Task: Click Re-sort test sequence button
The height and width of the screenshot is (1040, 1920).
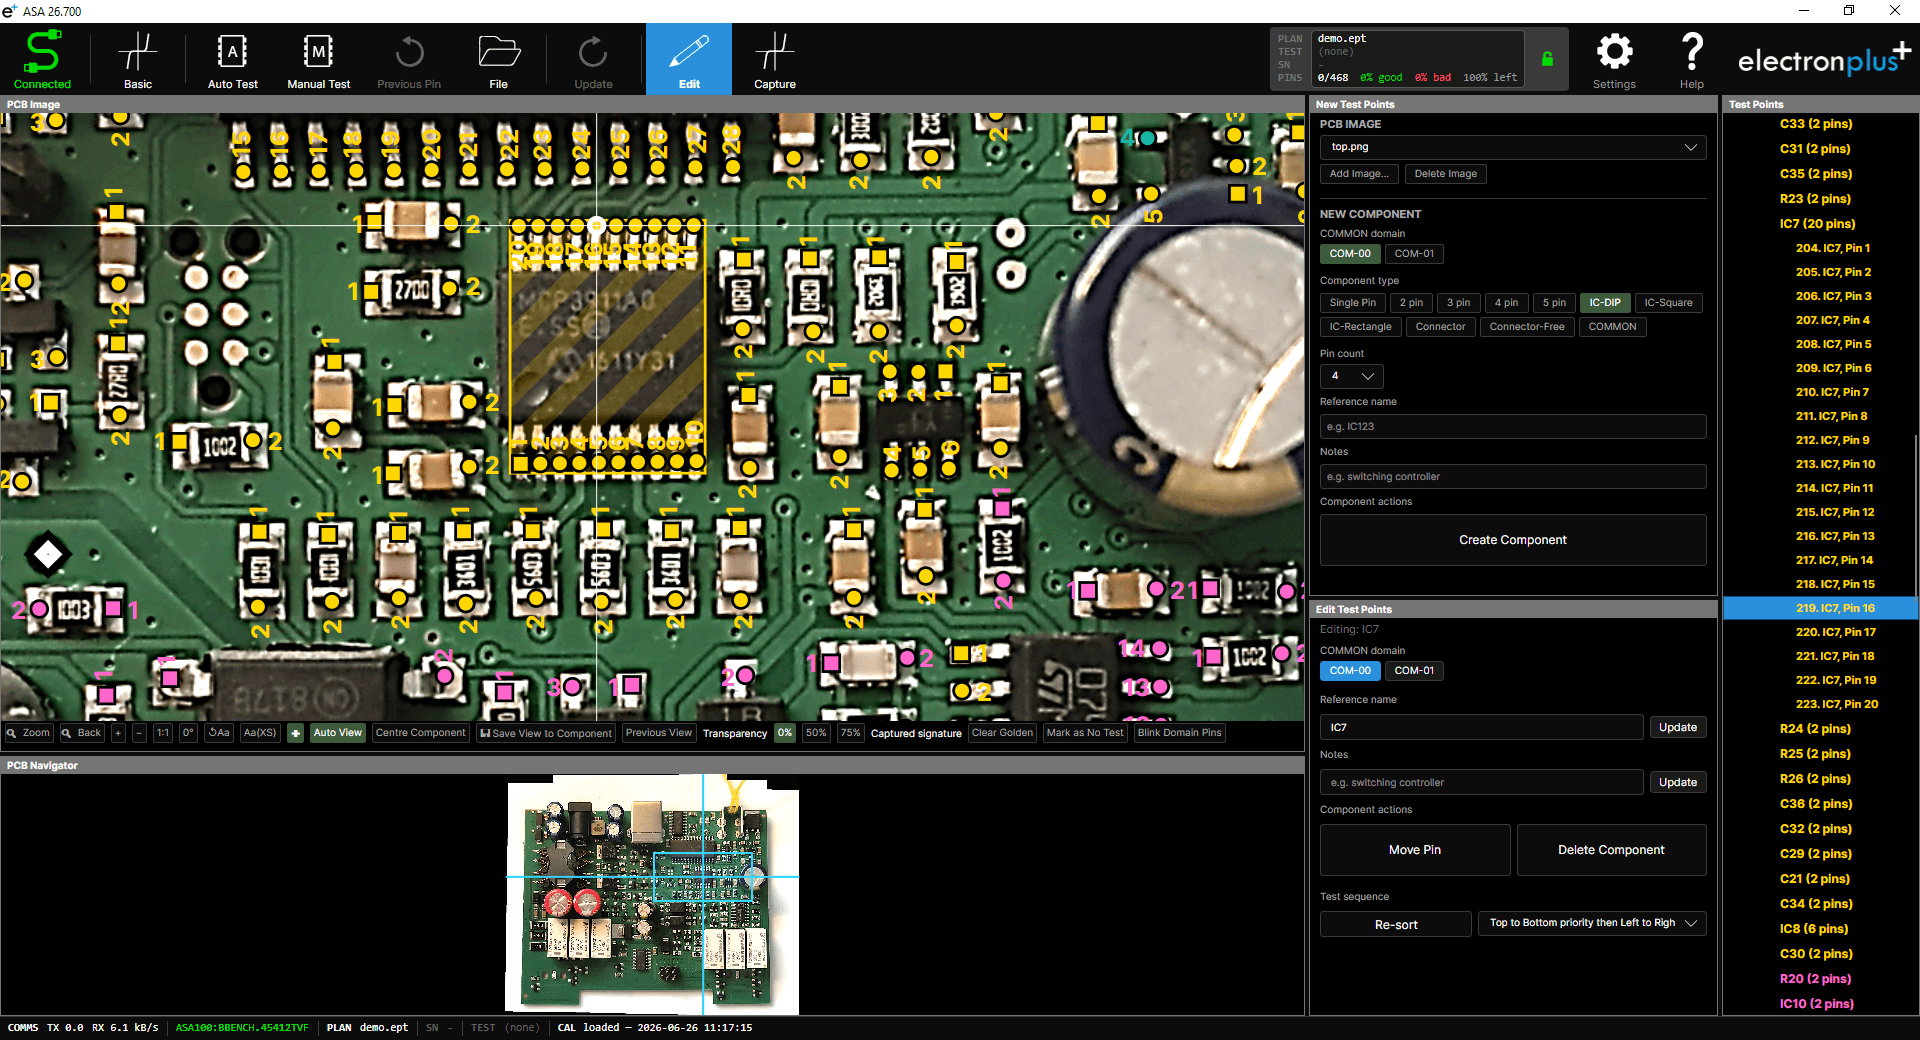Action: pos(1396,924)
